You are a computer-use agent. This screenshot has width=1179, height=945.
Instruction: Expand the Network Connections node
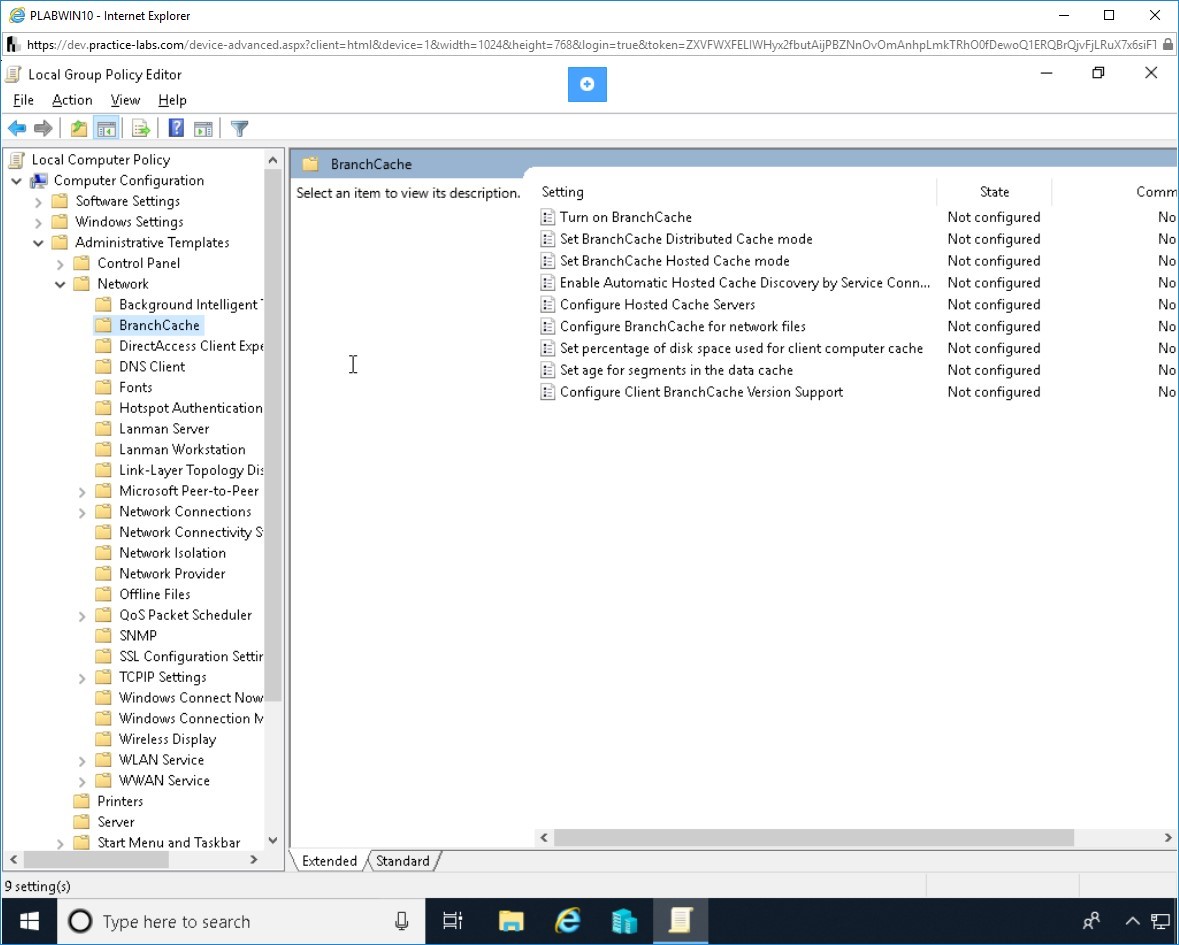coord(82,512)
